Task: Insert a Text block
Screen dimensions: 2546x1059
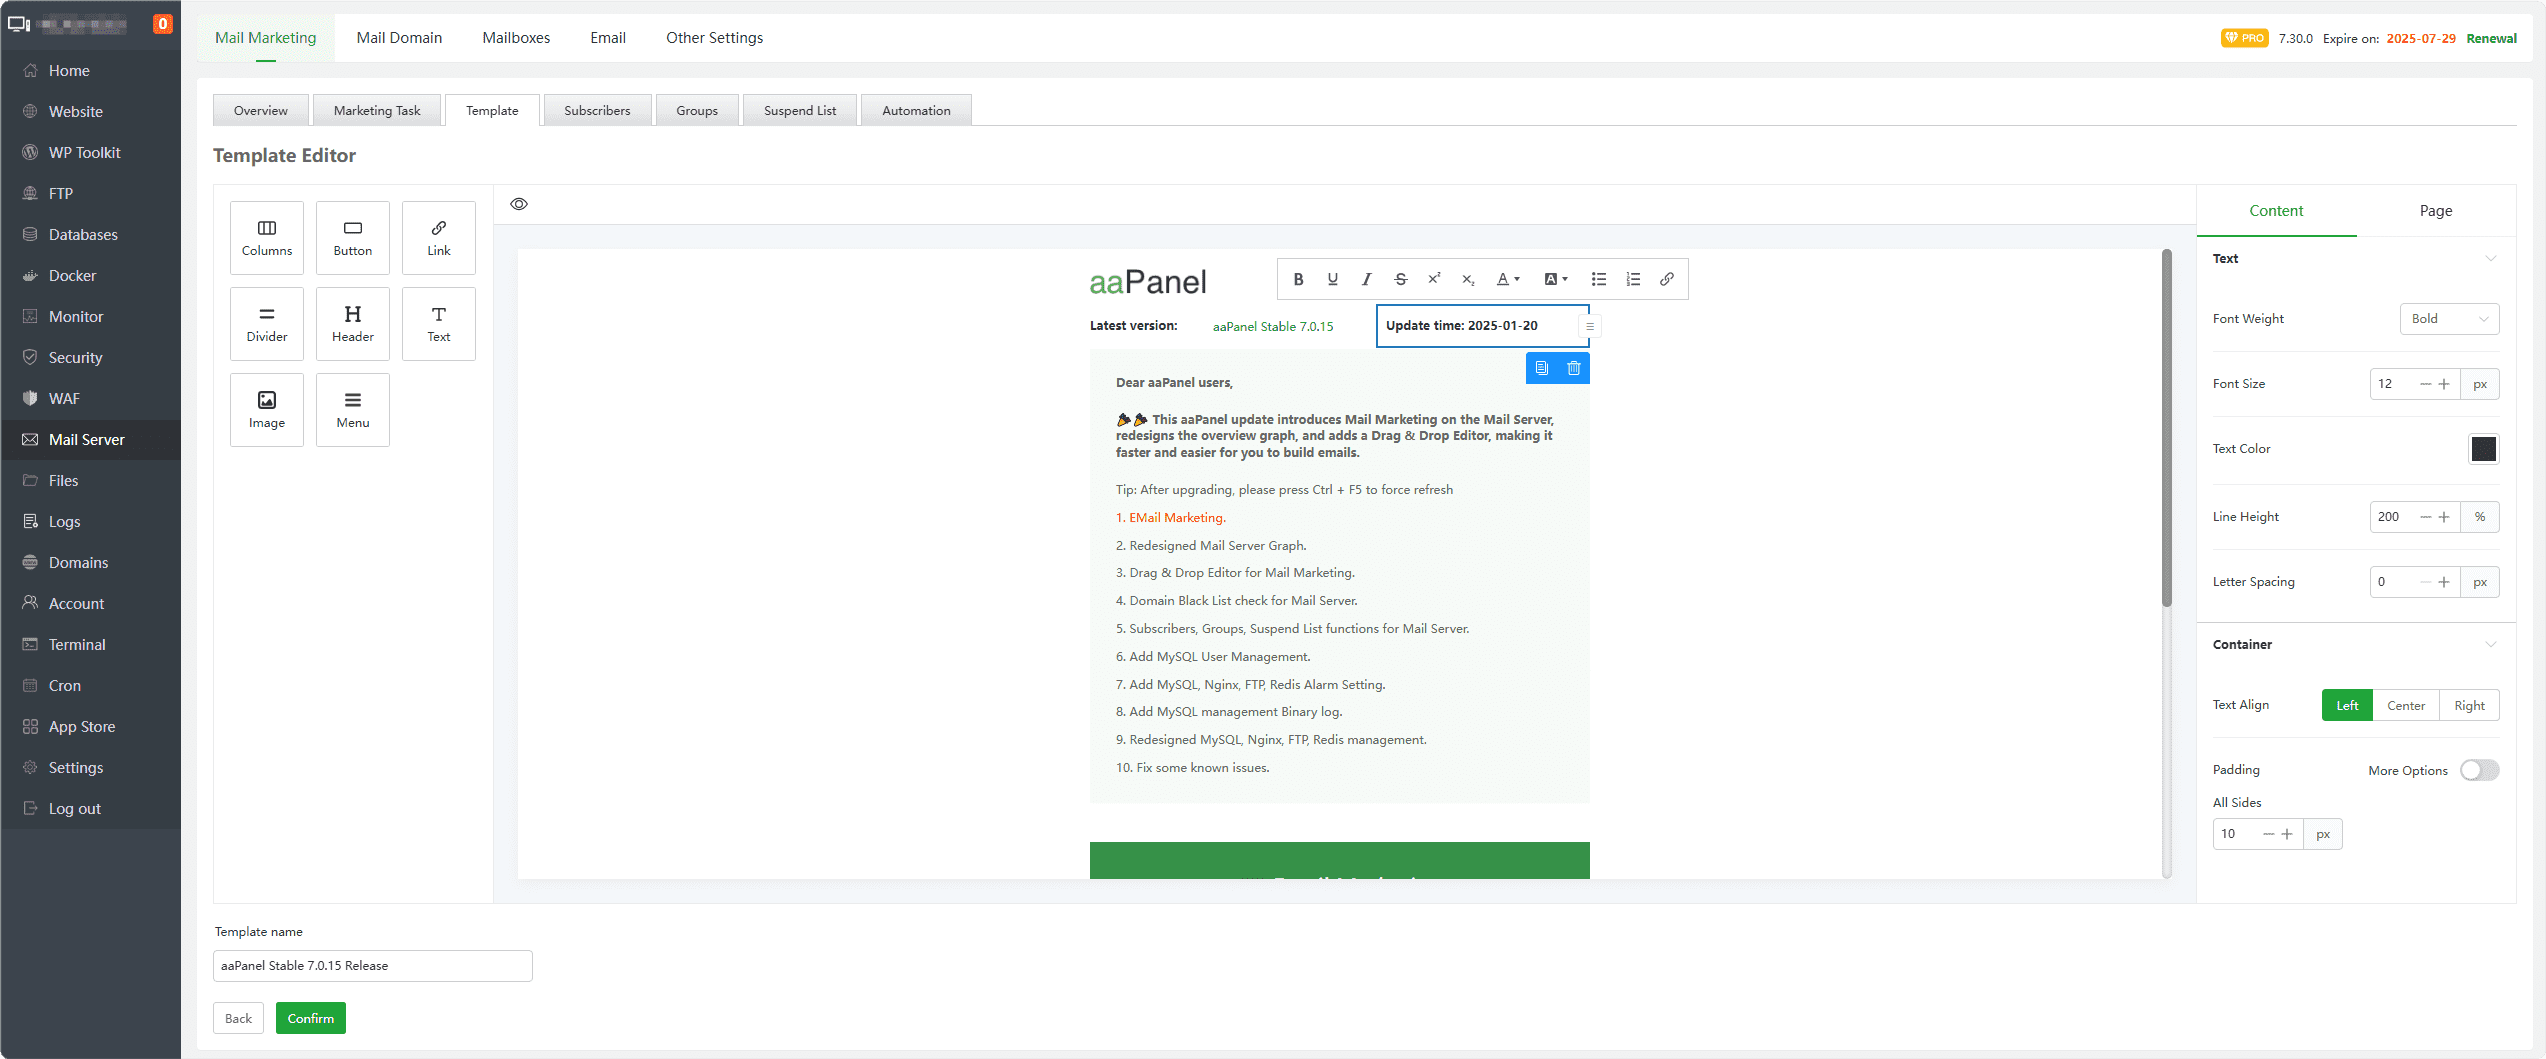Action: (439, 324)
